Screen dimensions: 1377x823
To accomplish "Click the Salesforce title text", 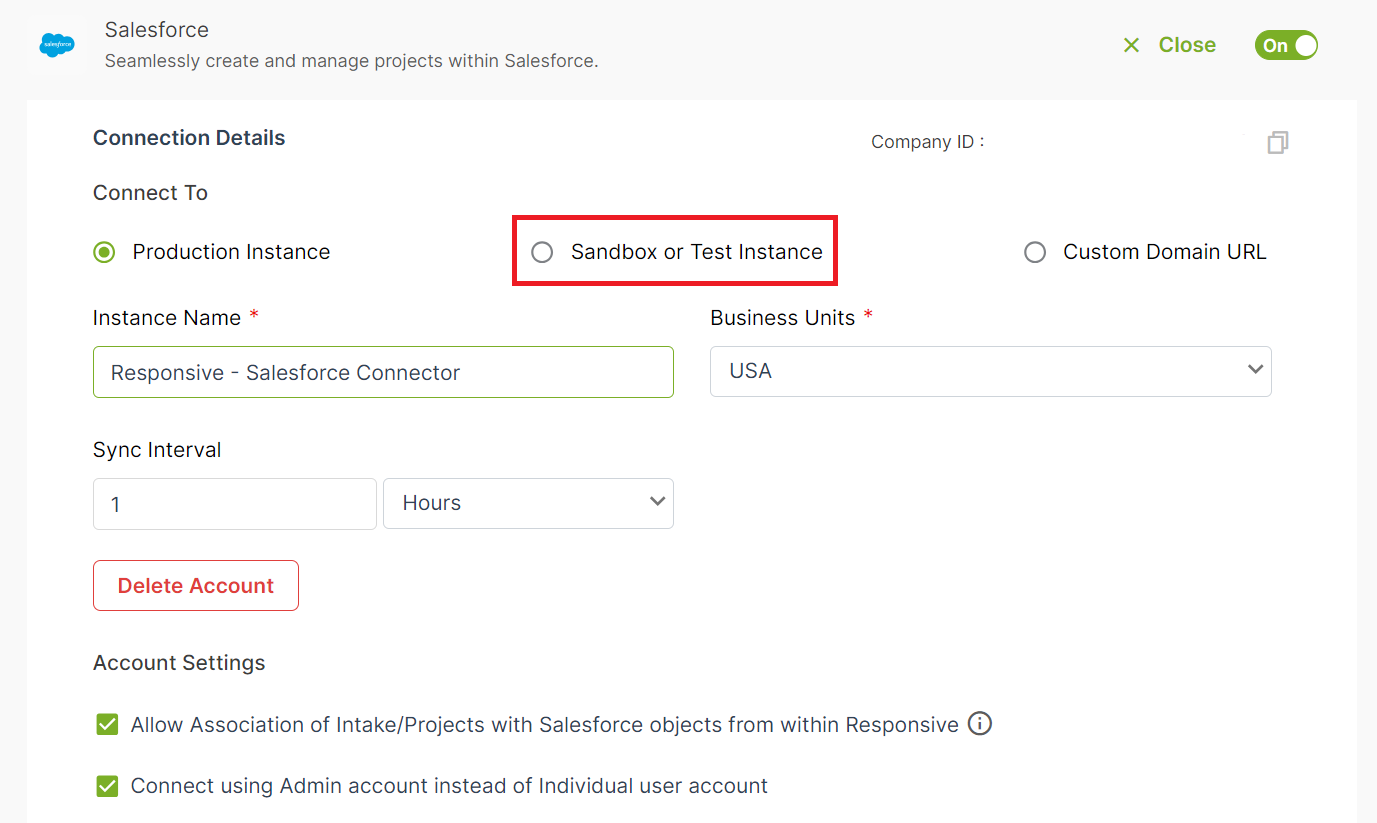I will [157, 30].
